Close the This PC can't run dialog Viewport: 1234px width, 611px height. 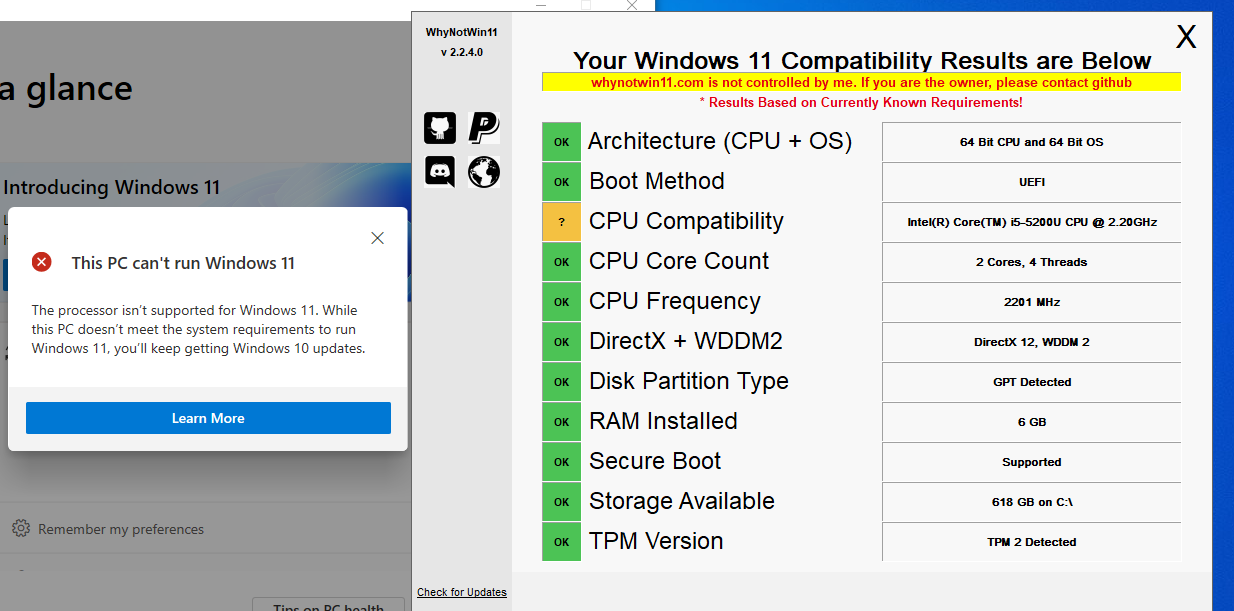(377, 238)
